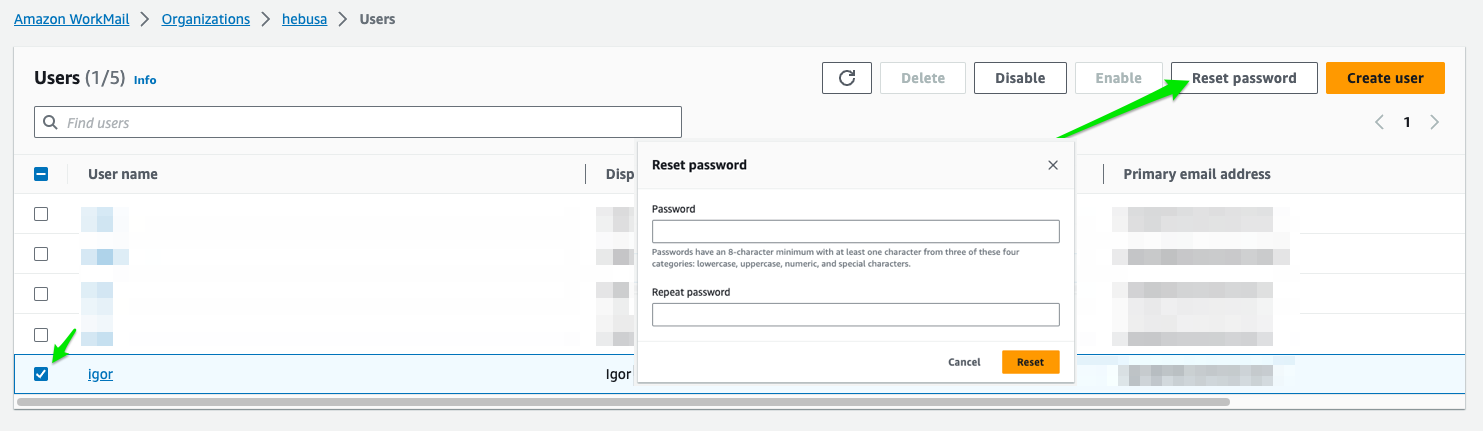The height and width of the screenshot is (431, 1483).
Task: Check the second user row checkbox
Action: click(x=41, y=254)
